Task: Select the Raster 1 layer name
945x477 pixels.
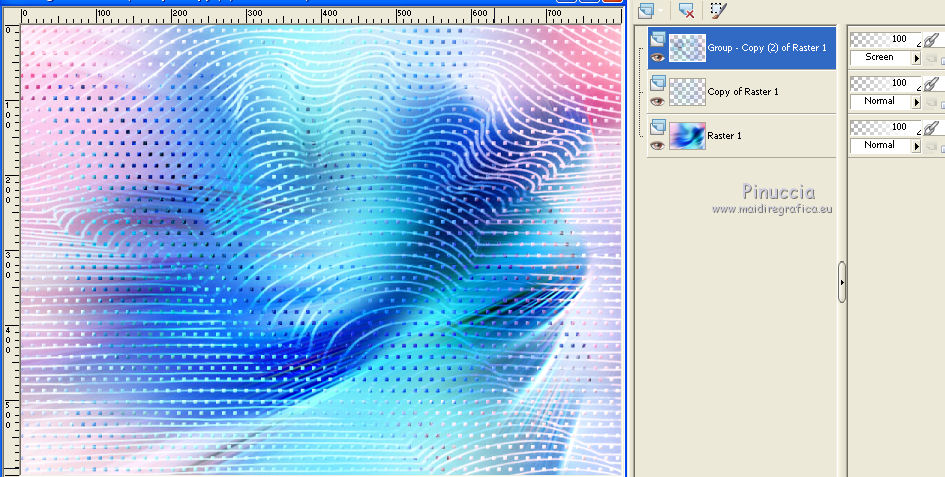Action: pos(724,136)
